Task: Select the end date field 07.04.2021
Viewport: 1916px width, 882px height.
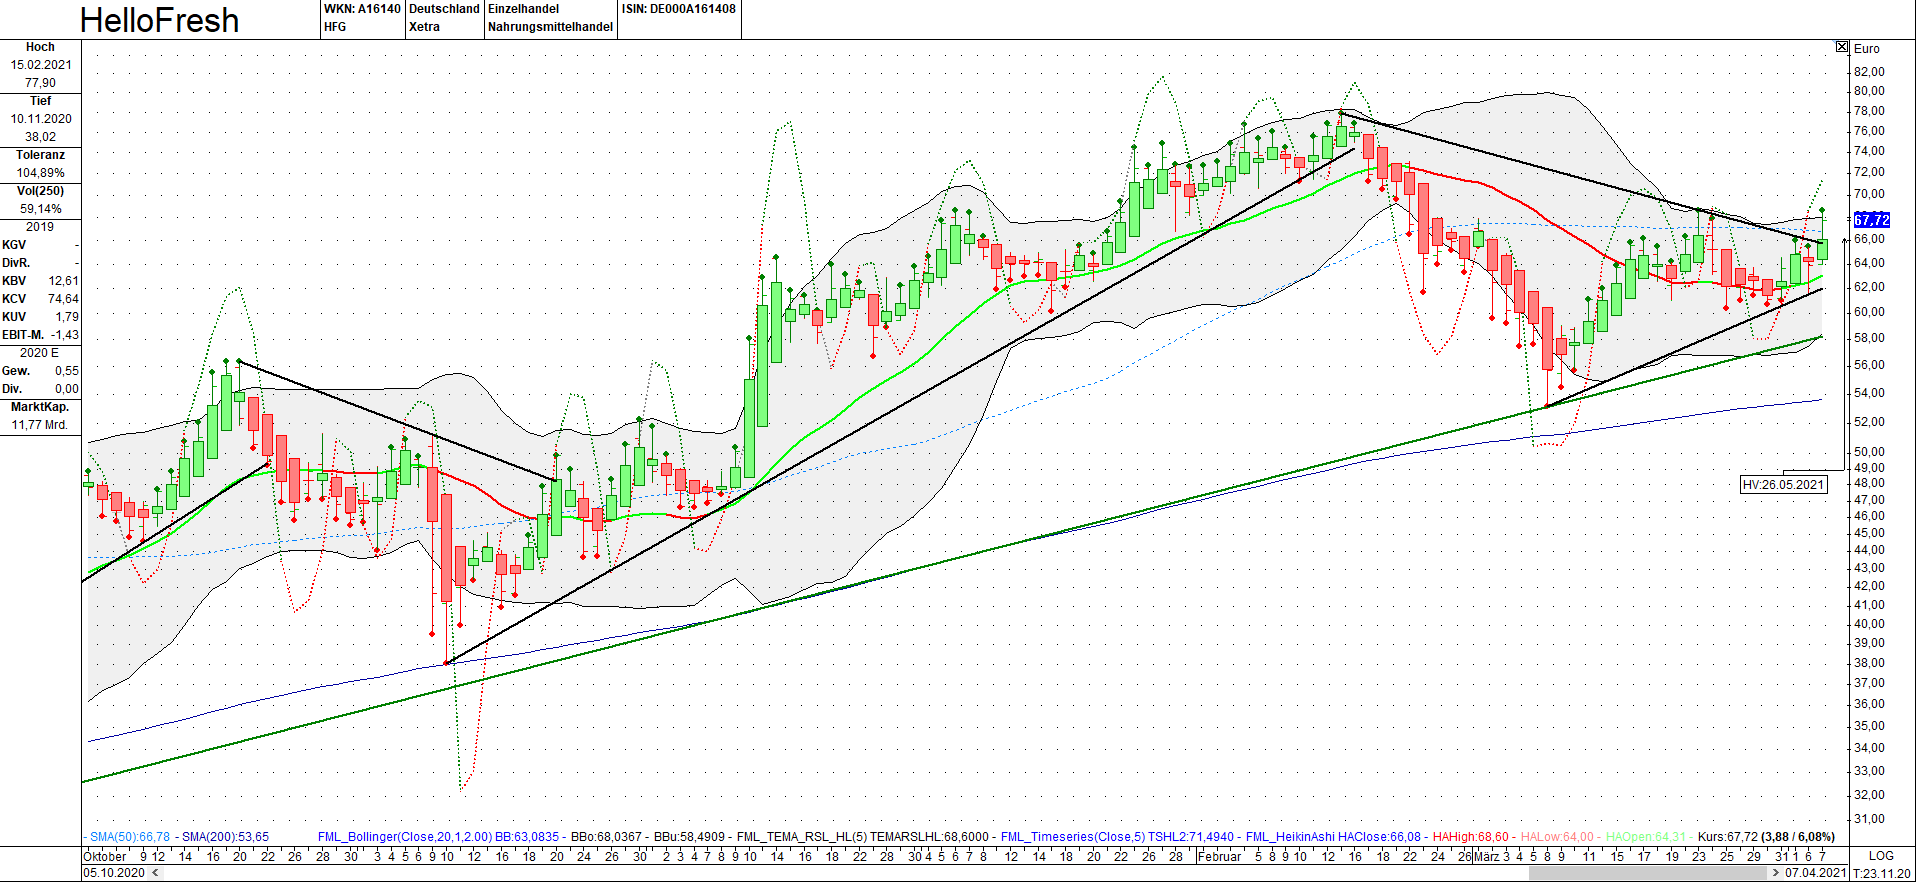Action: point(1815,873)
